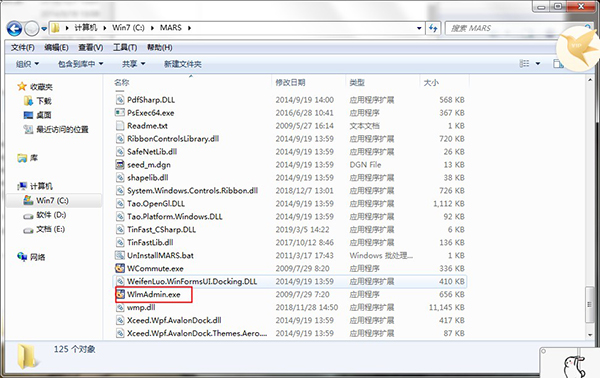
Task: Select the UnInstallMARS.bat file icon
Action: tap(120, 256)
